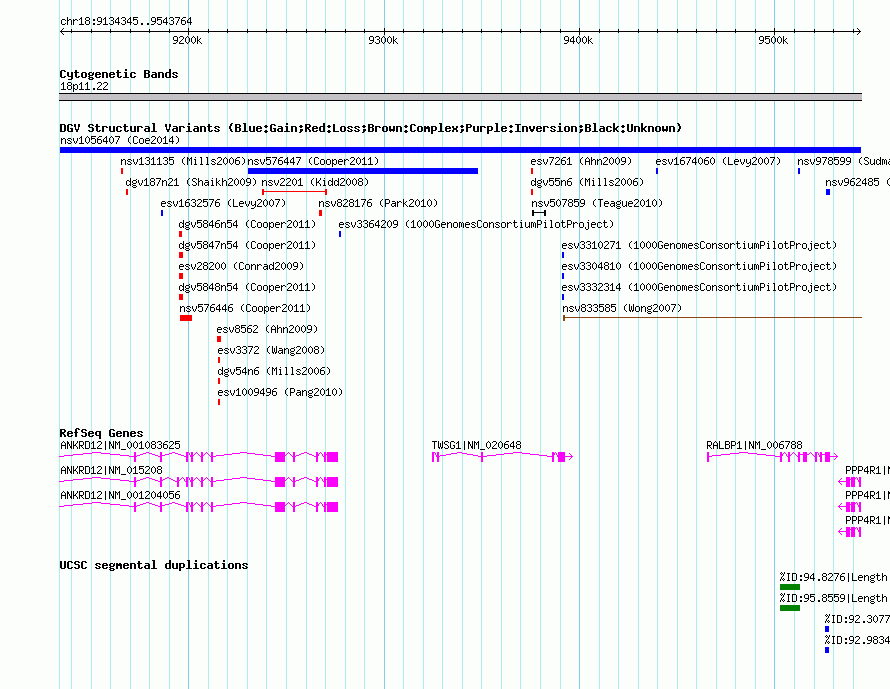Click dgv5848n54 (Cooper2011) label
The height and width of the screenshot is (689, 890).
(x=247, y=287)
